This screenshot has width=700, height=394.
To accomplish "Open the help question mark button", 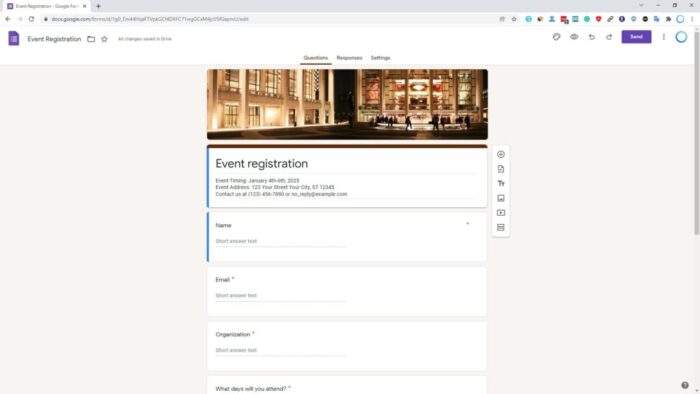I will 685,385.
